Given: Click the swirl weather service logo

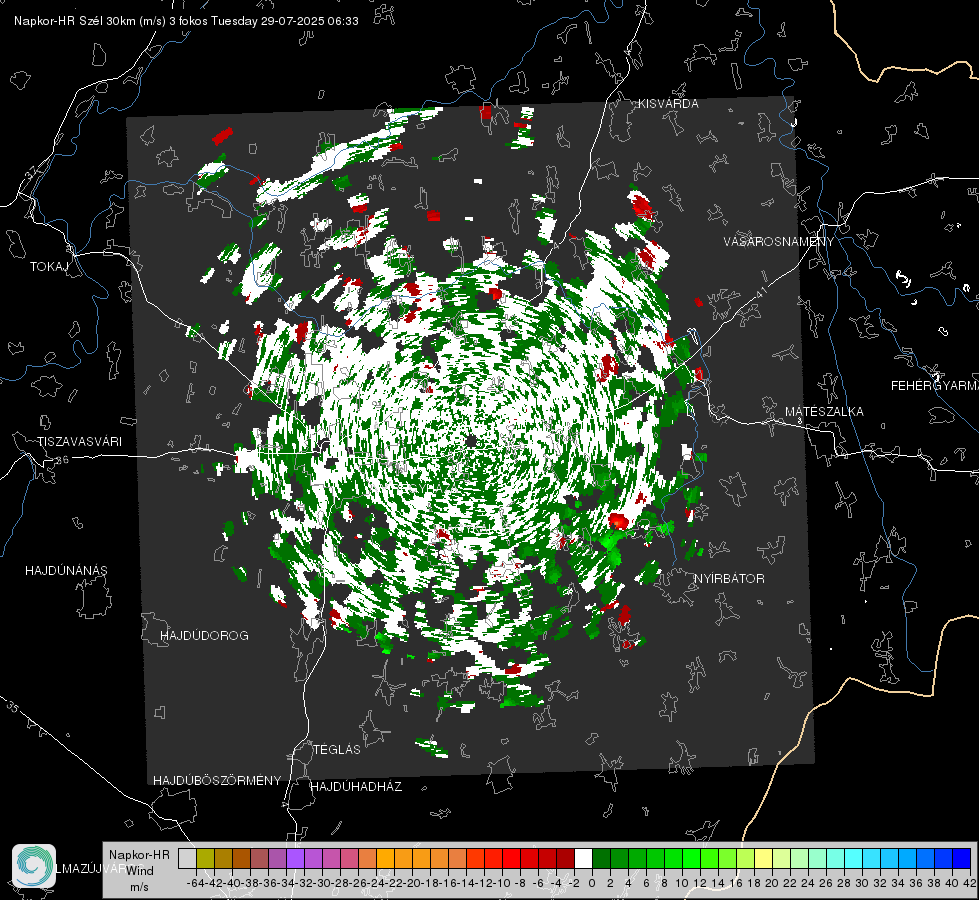Looking at the screenshot, I should coord(34,866).
